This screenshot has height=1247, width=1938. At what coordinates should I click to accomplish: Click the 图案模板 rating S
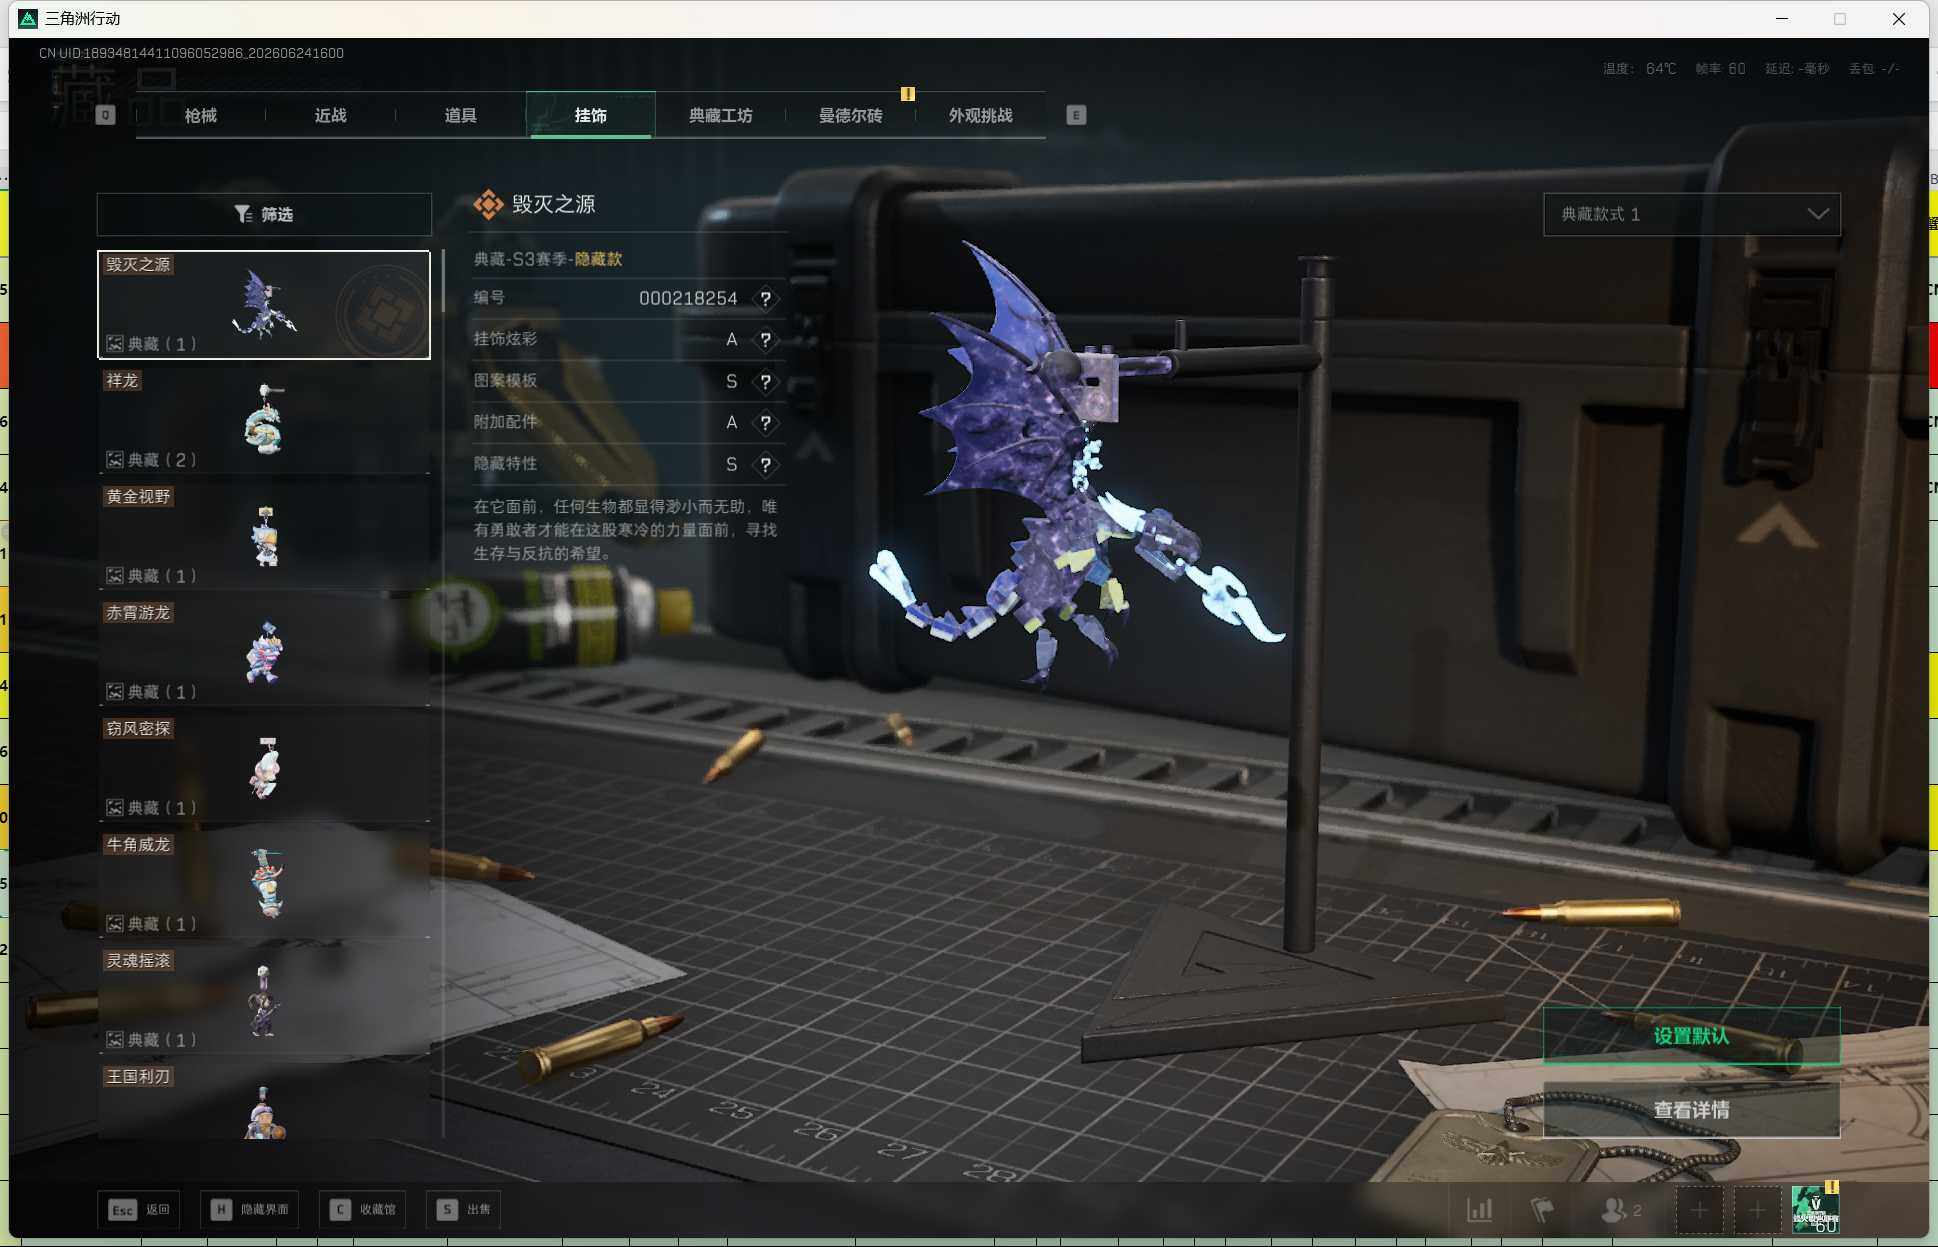tap(731, 382)
